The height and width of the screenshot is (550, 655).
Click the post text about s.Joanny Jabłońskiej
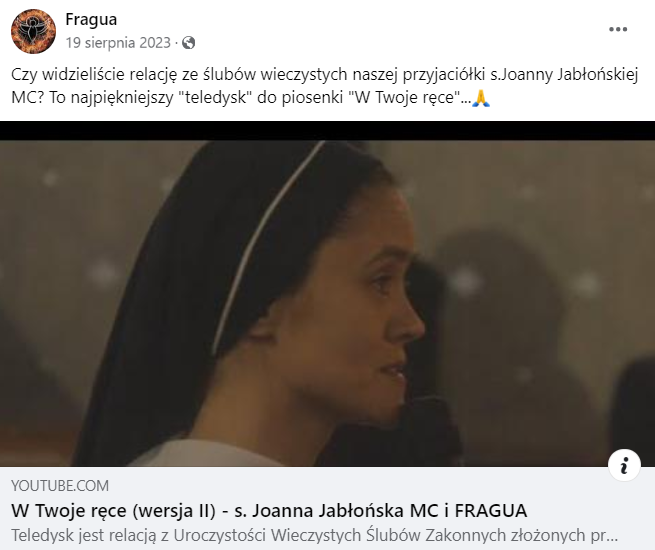[x=325, y=86]
